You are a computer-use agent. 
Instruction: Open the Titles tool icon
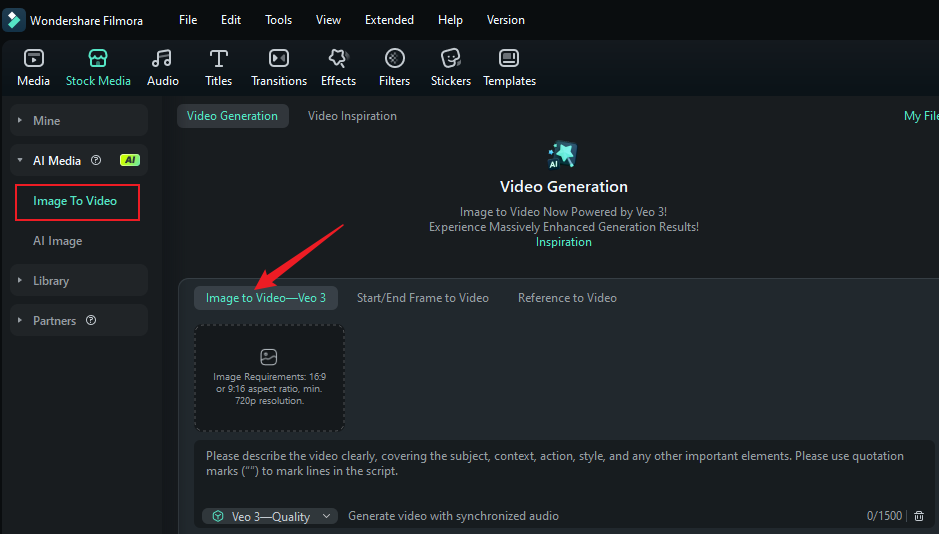tap(219, 58)
